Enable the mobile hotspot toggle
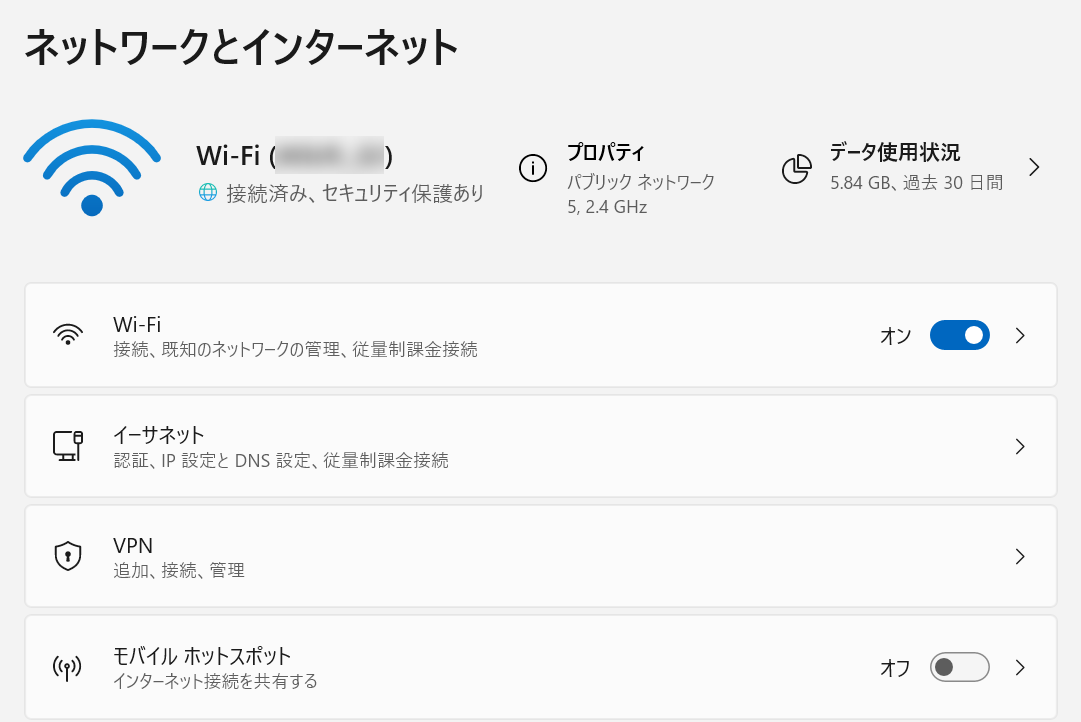Screen dimensions: 1081x722 (959, 667)
